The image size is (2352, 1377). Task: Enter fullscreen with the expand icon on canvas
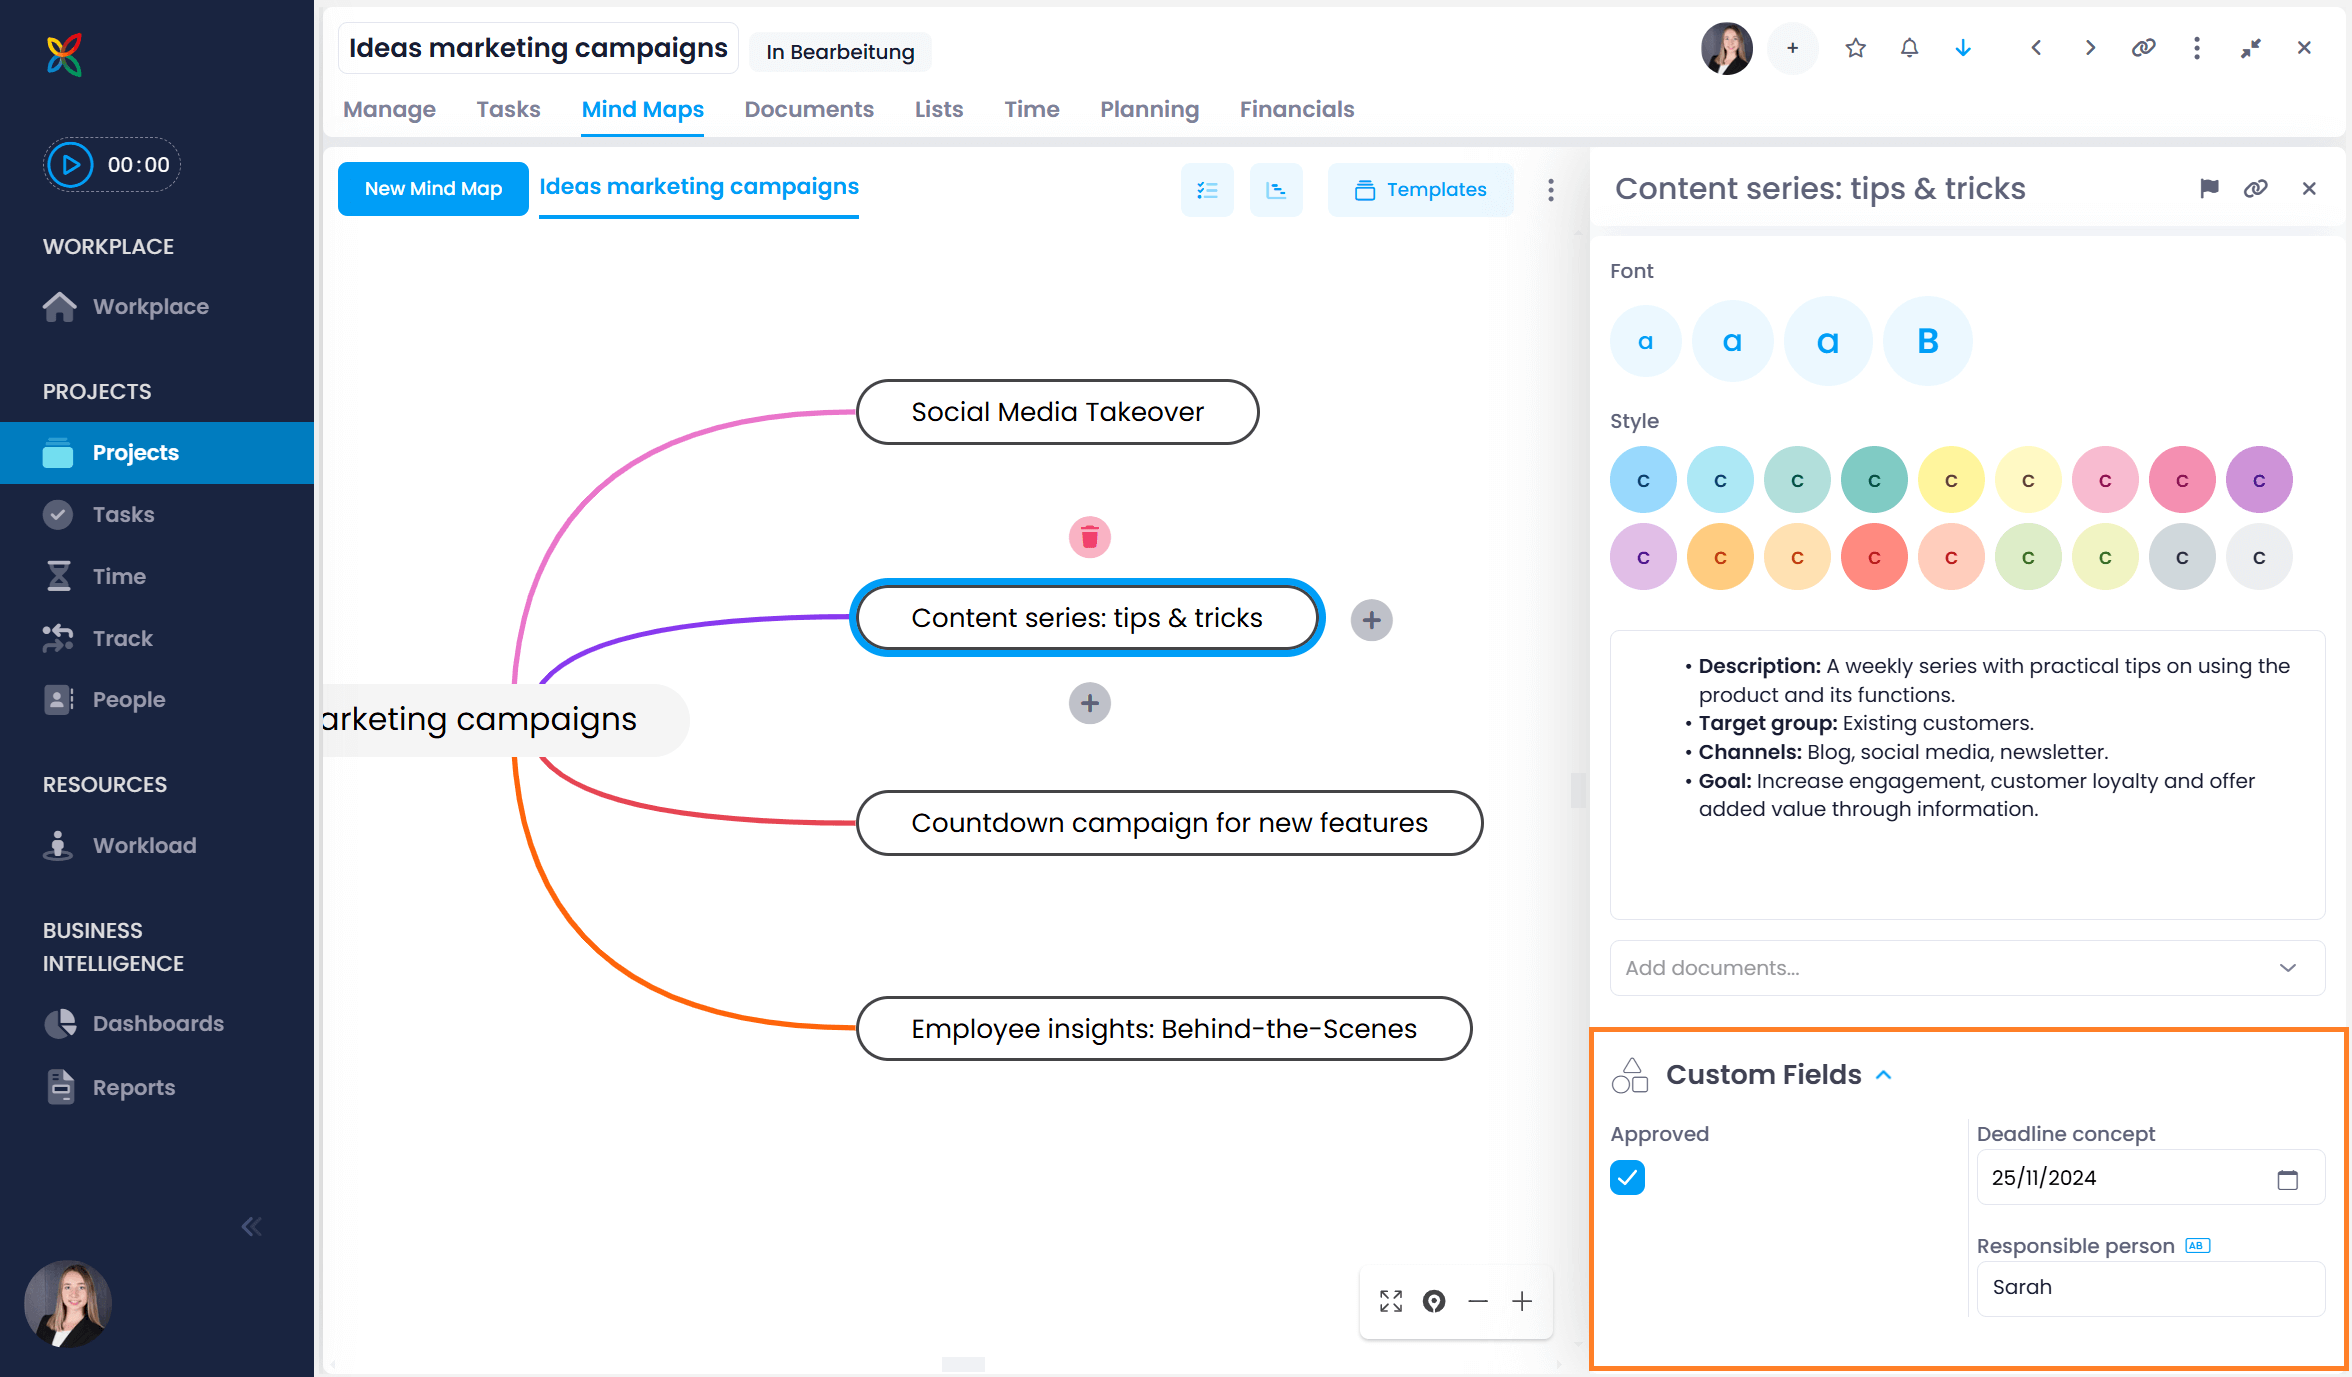coord(1390,1301)
